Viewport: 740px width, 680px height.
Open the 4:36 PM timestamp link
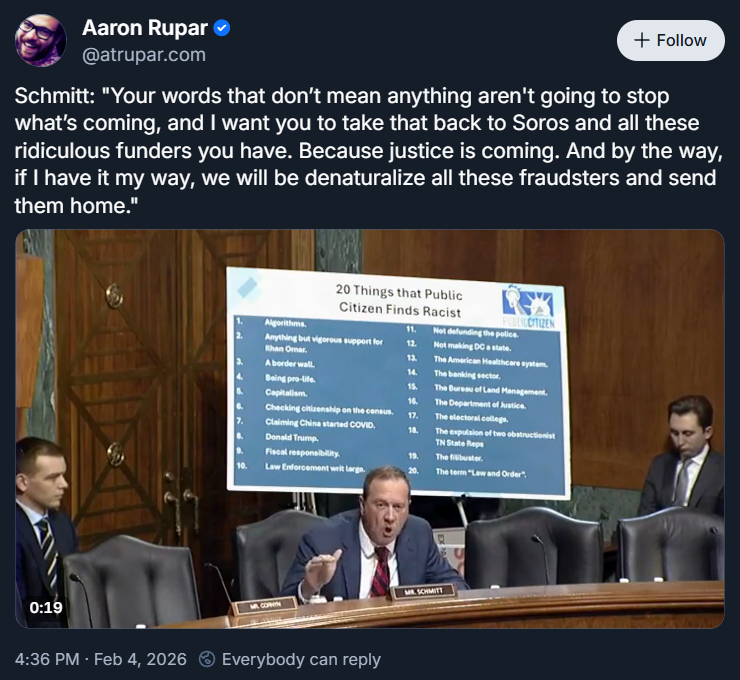coord(48,659)
